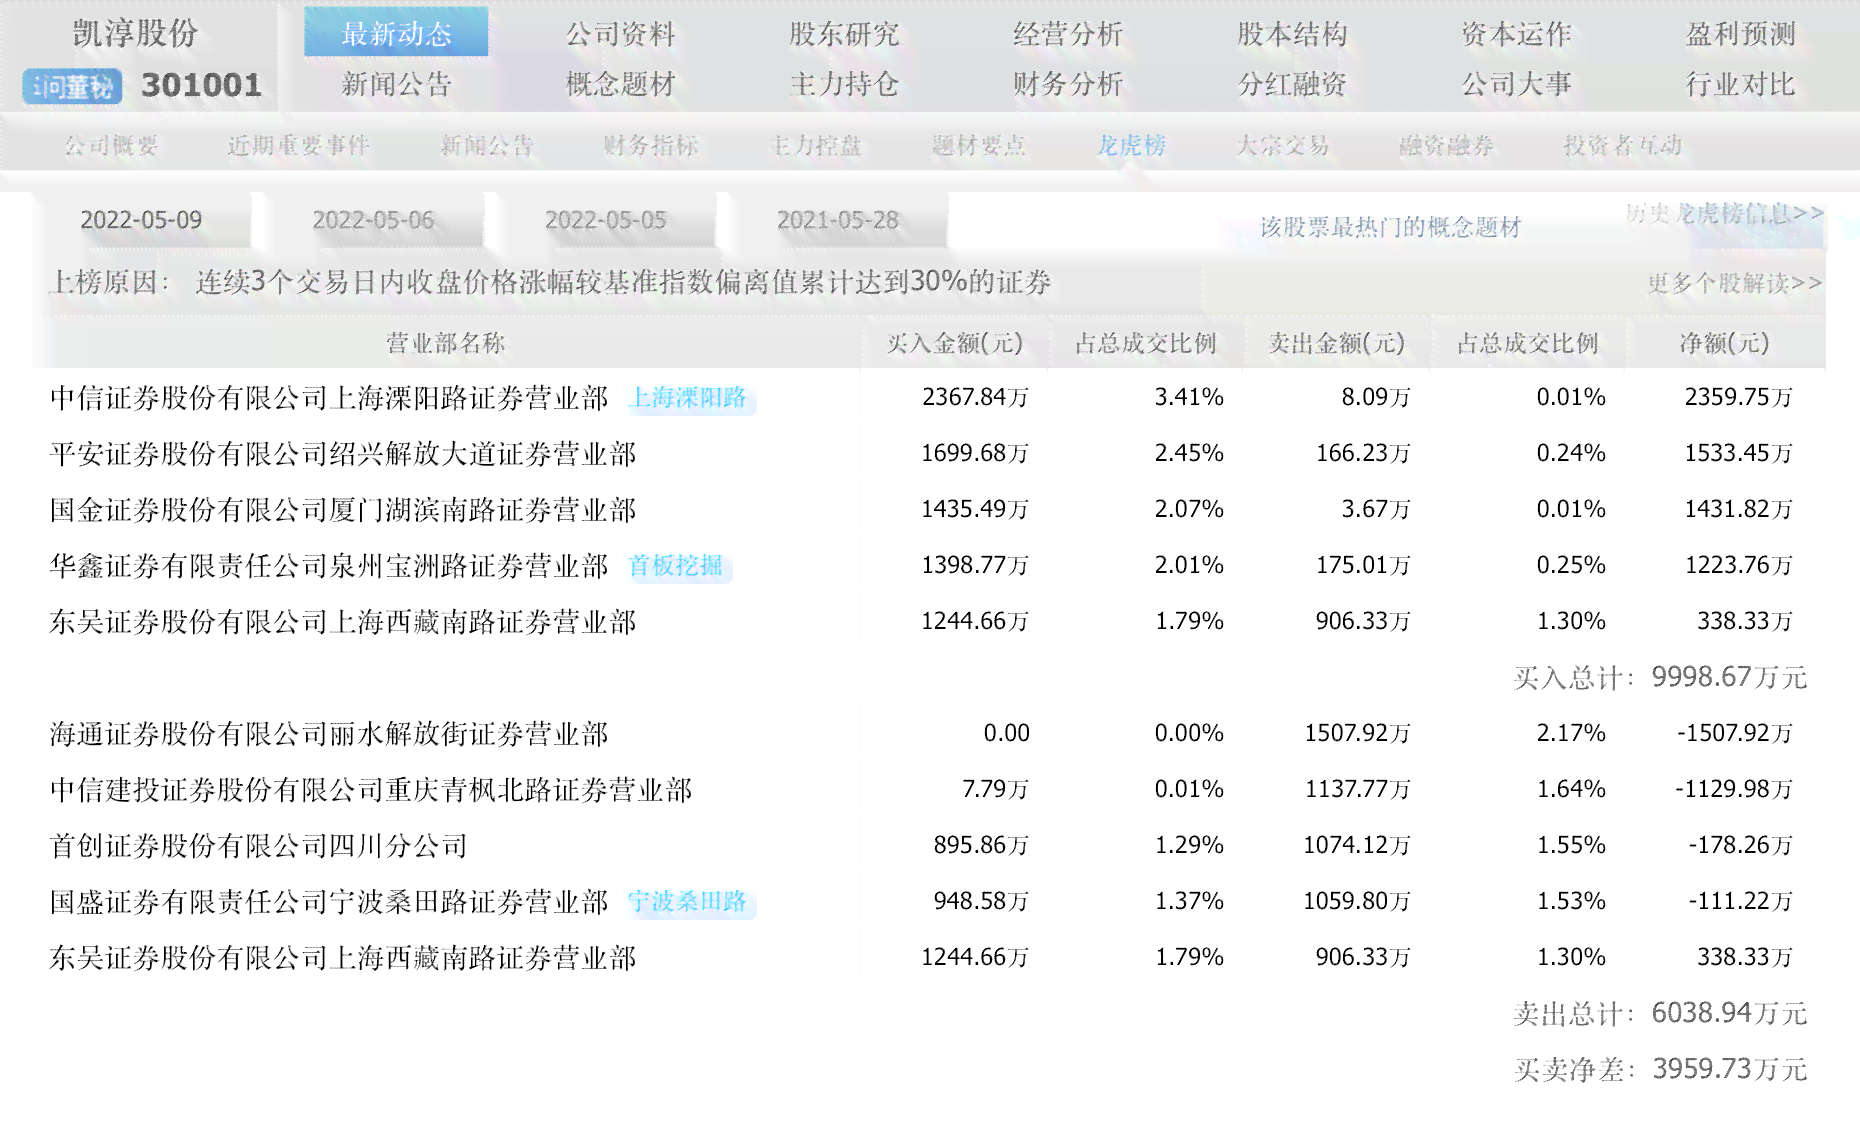This screenshot has width=1860, height=1122.
Task: Select 中信证券上海溧阳路证券营业部 row name
Action: 329,398
